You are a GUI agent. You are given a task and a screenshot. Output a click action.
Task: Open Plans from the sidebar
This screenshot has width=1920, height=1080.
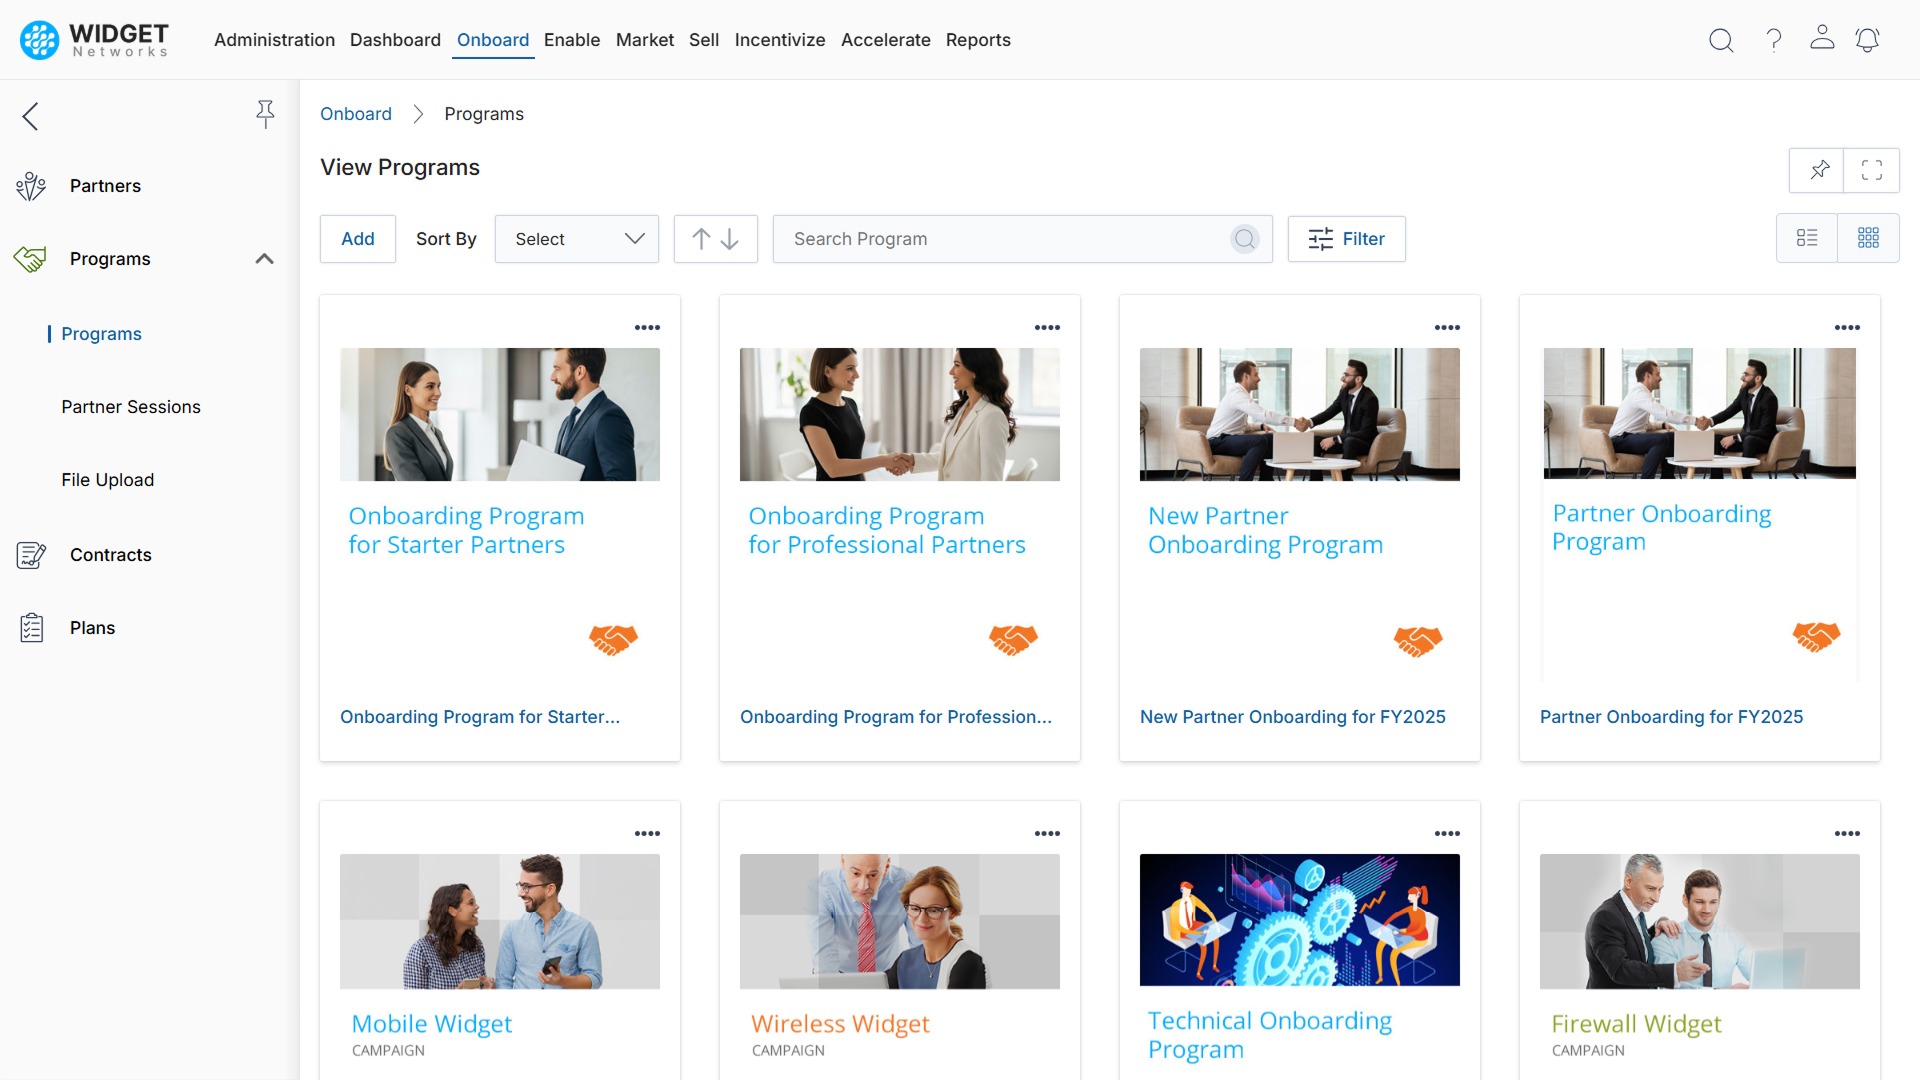coord(92,627)
